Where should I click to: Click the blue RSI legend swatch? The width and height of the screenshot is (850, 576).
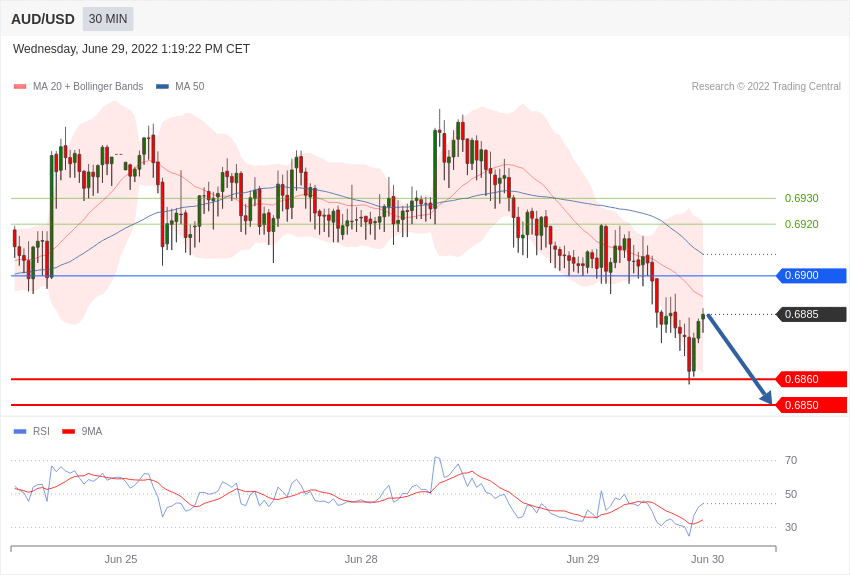tap(20, 431)
